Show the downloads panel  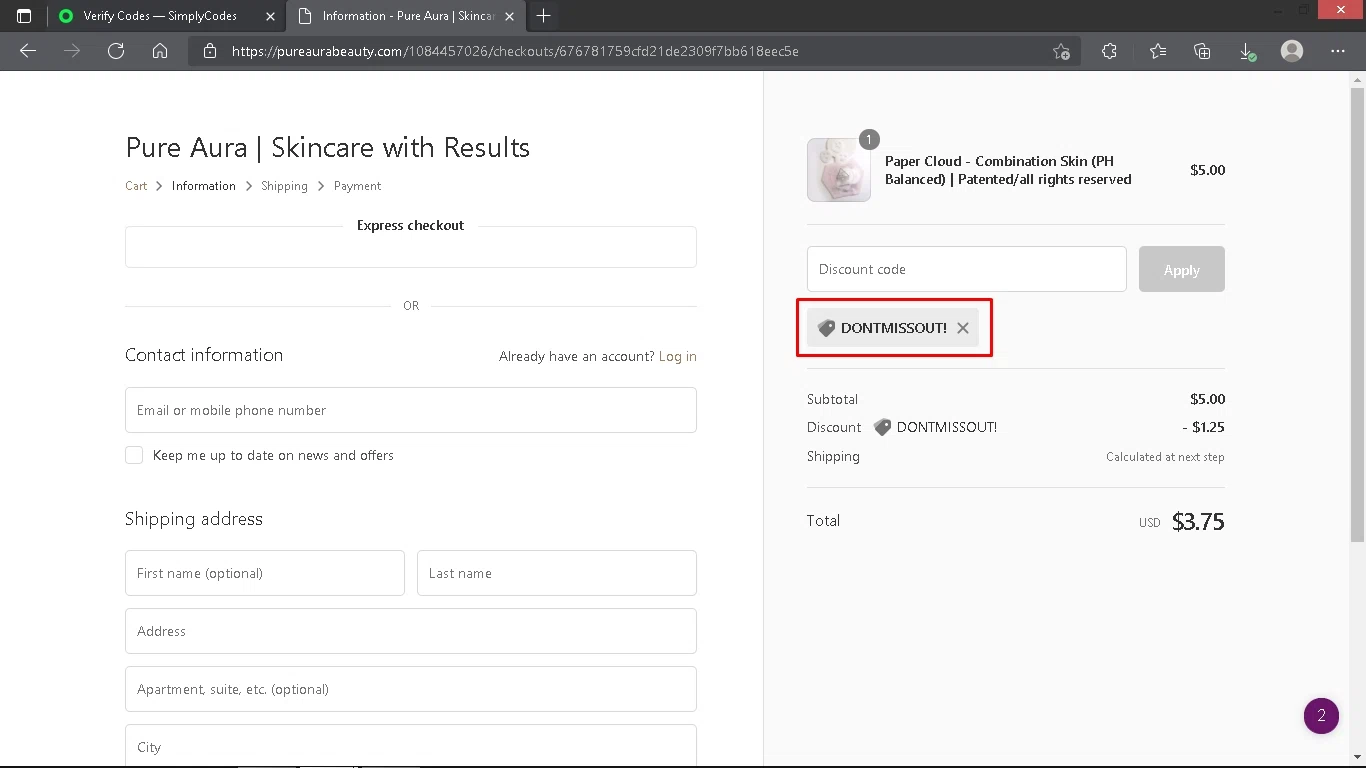pos(1247,51)
